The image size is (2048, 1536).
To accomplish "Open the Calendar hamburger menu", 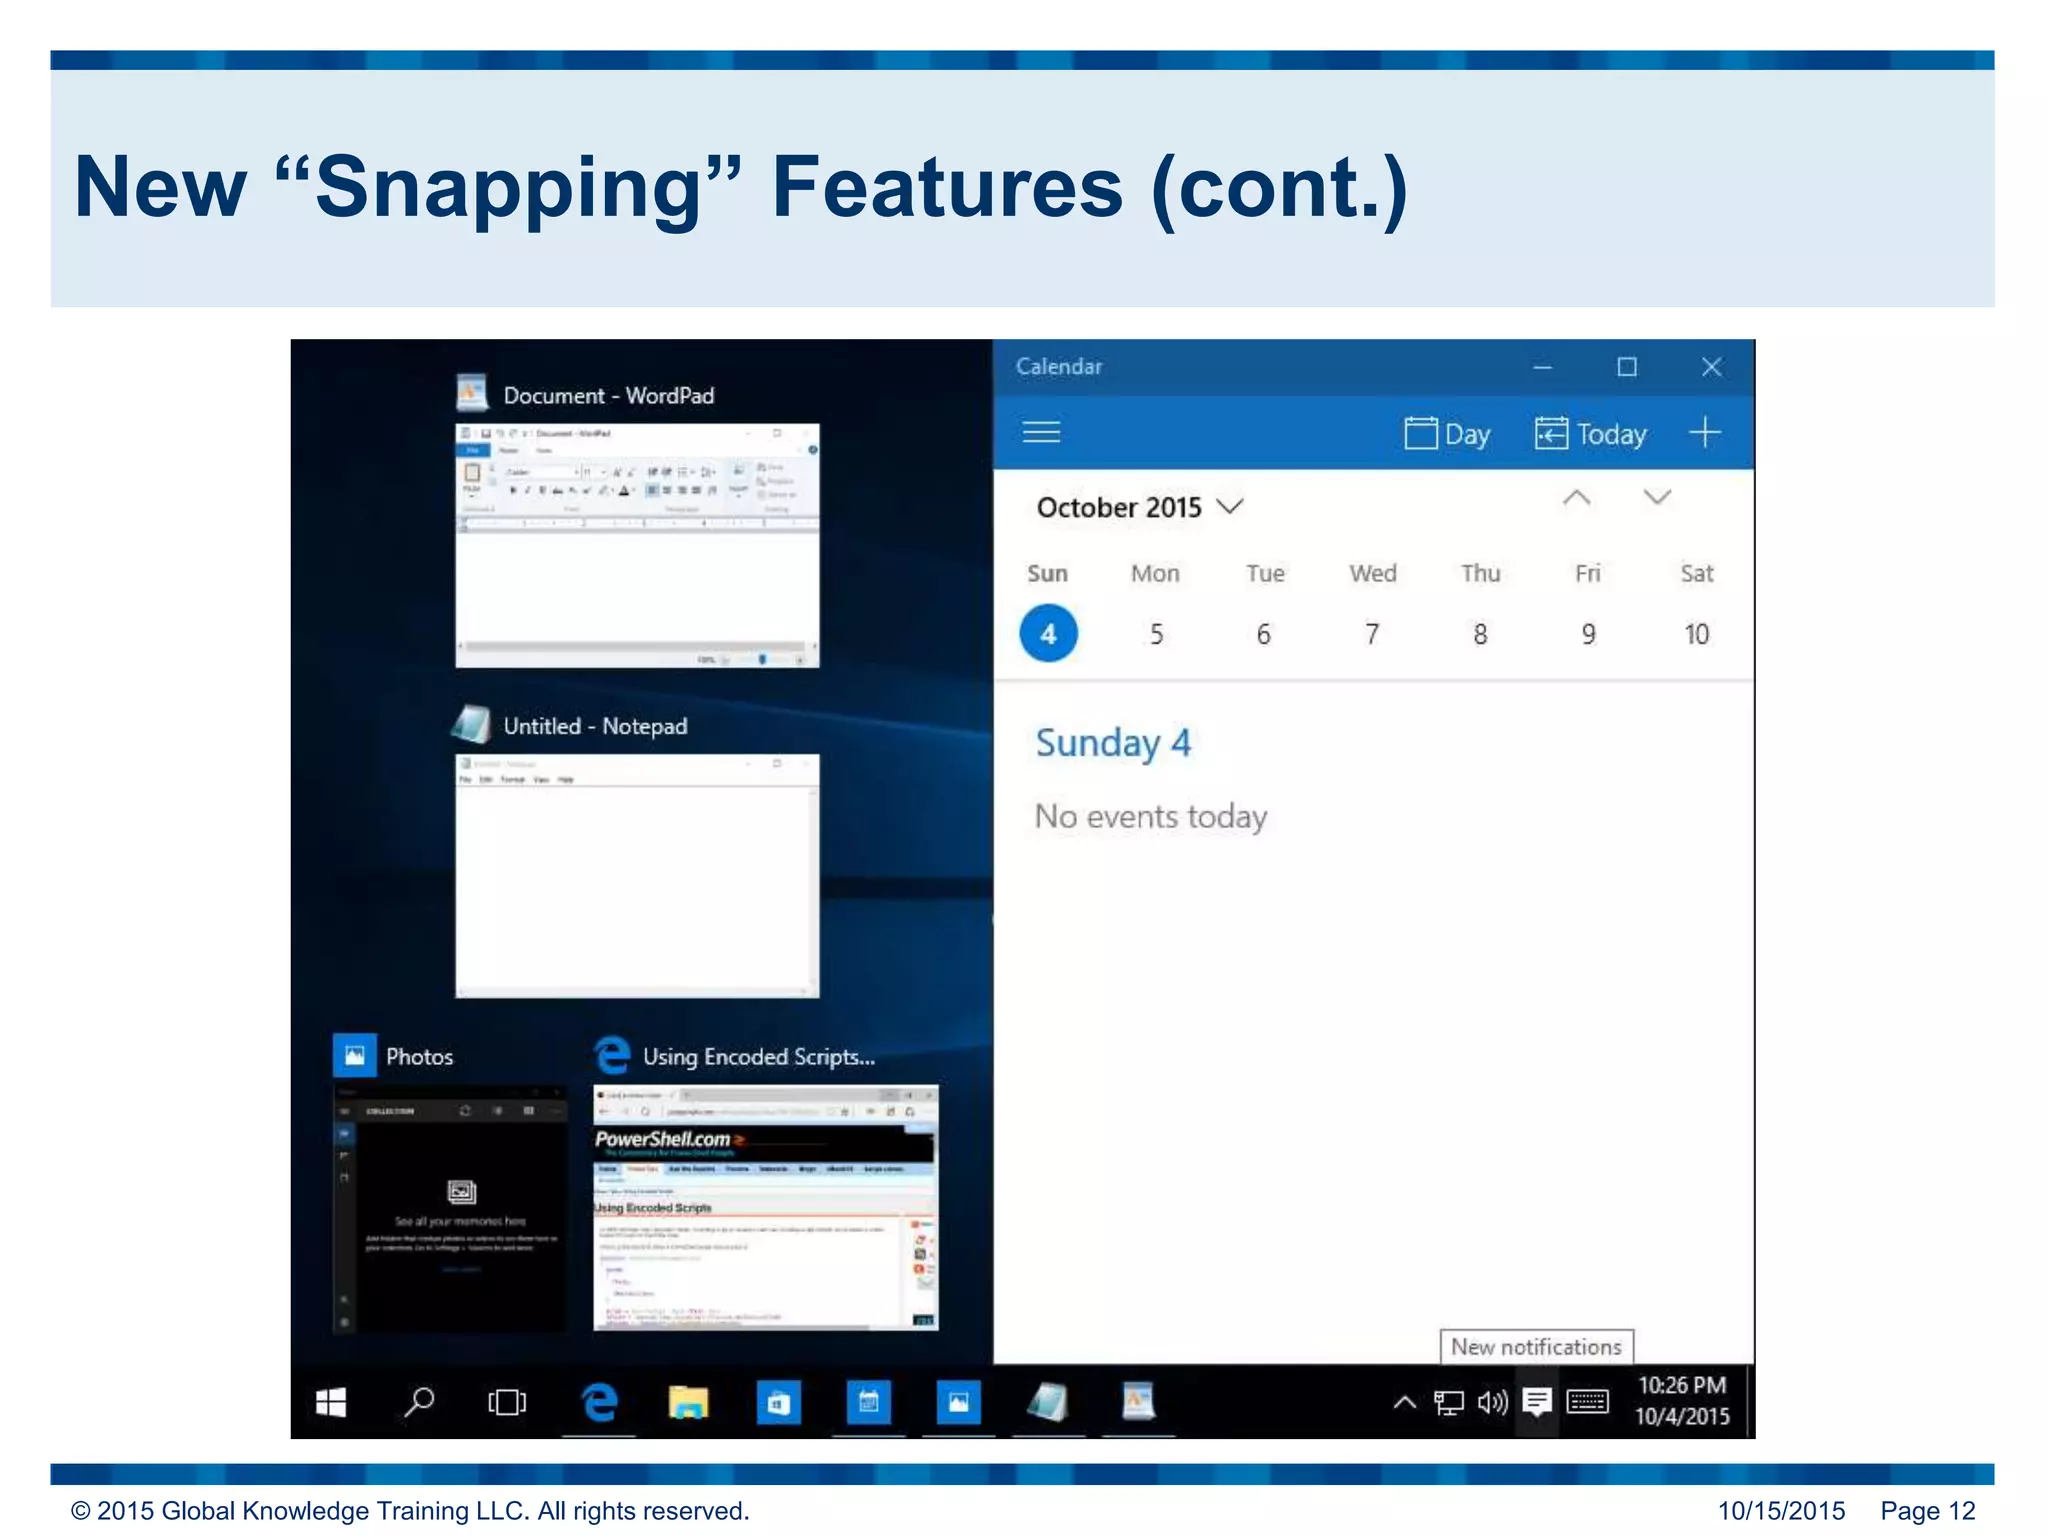I will coord(1041,432).
